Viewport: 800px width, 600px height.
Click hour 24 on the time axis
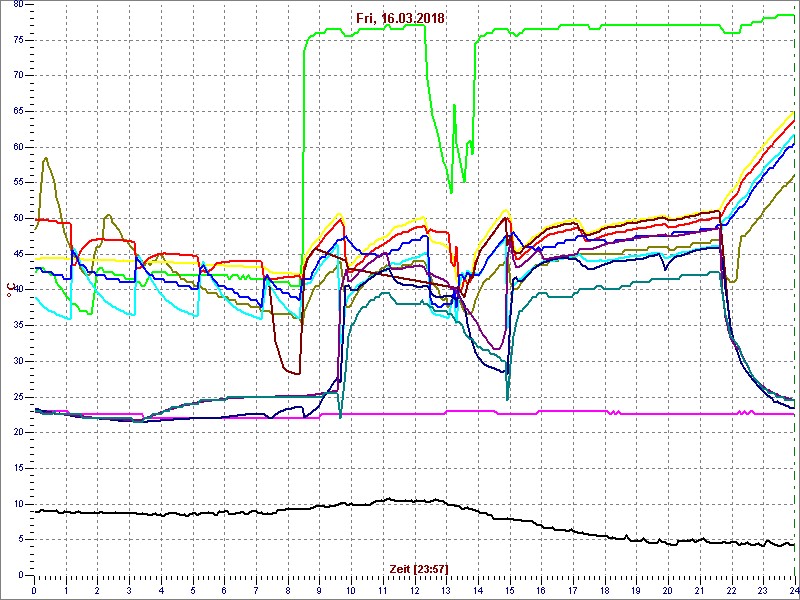tap(794, 588)
